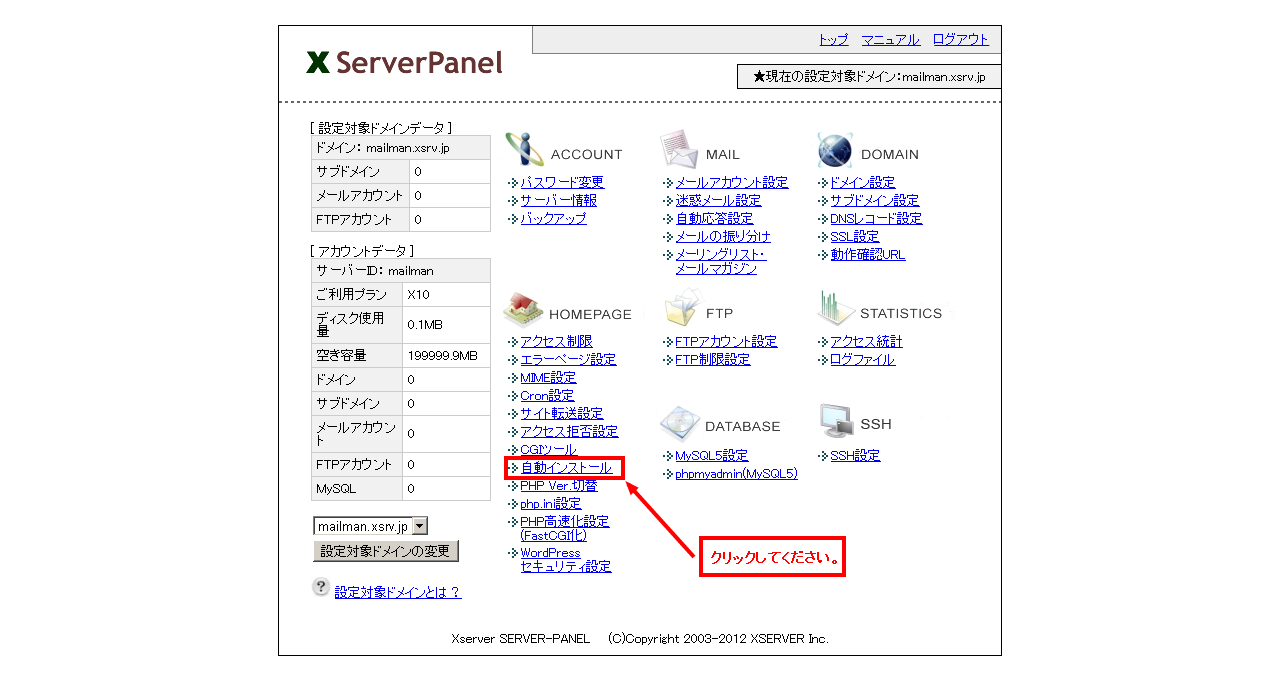The height and width of the screenshot is (694, 1264).
Task: Click the サーバーID: mailman row
Action: [x=401, y=271]
